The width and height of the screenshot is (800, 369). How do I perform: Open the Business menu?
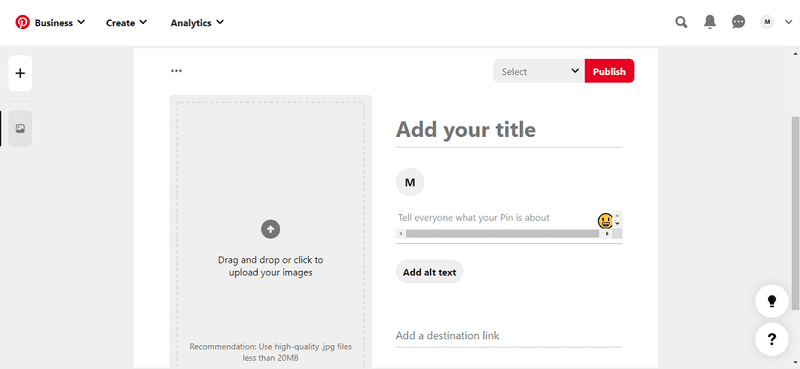tap(59, 22)
